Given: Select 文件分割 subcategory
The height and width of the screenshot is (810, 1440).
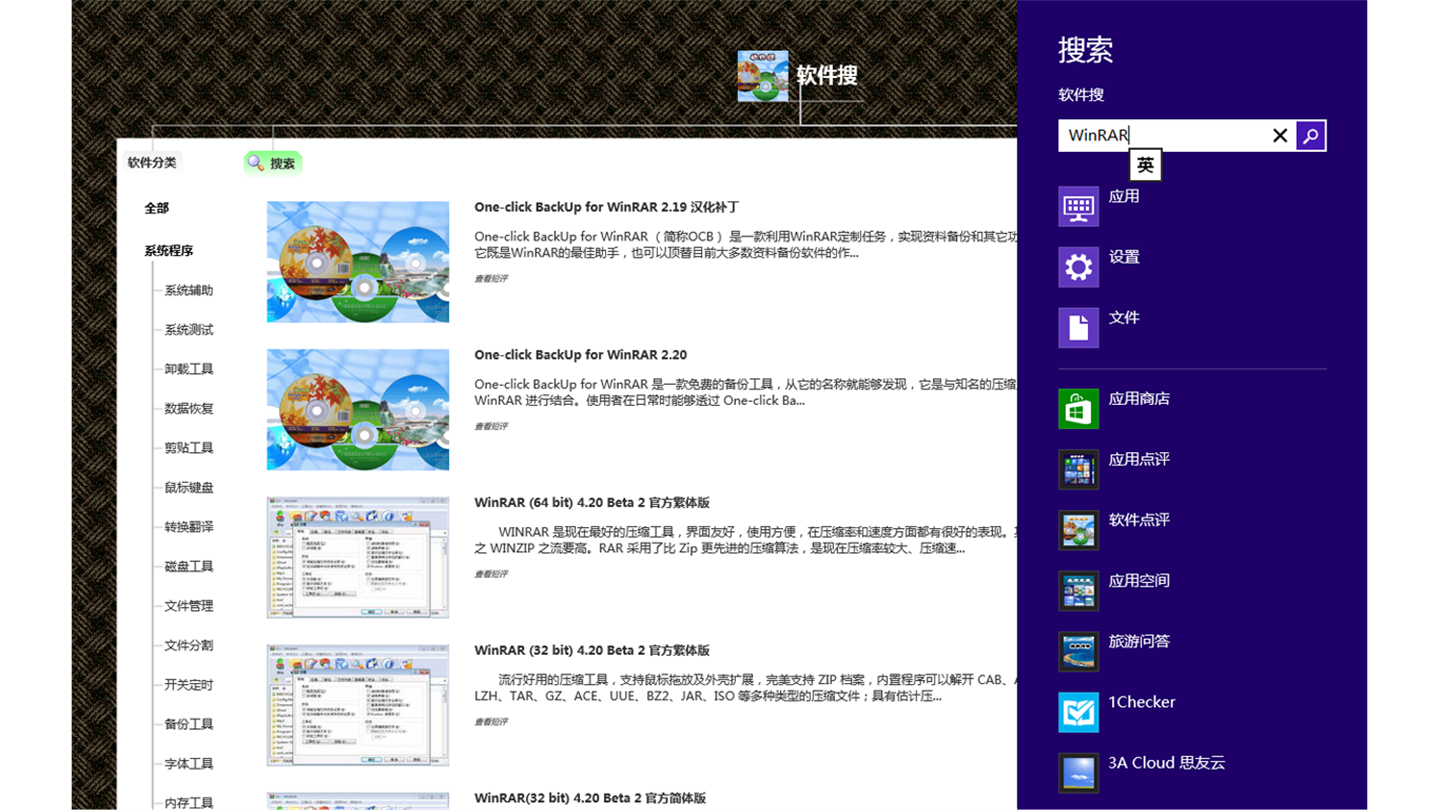Looking at the screenshot, I should [x=189, y=645].
